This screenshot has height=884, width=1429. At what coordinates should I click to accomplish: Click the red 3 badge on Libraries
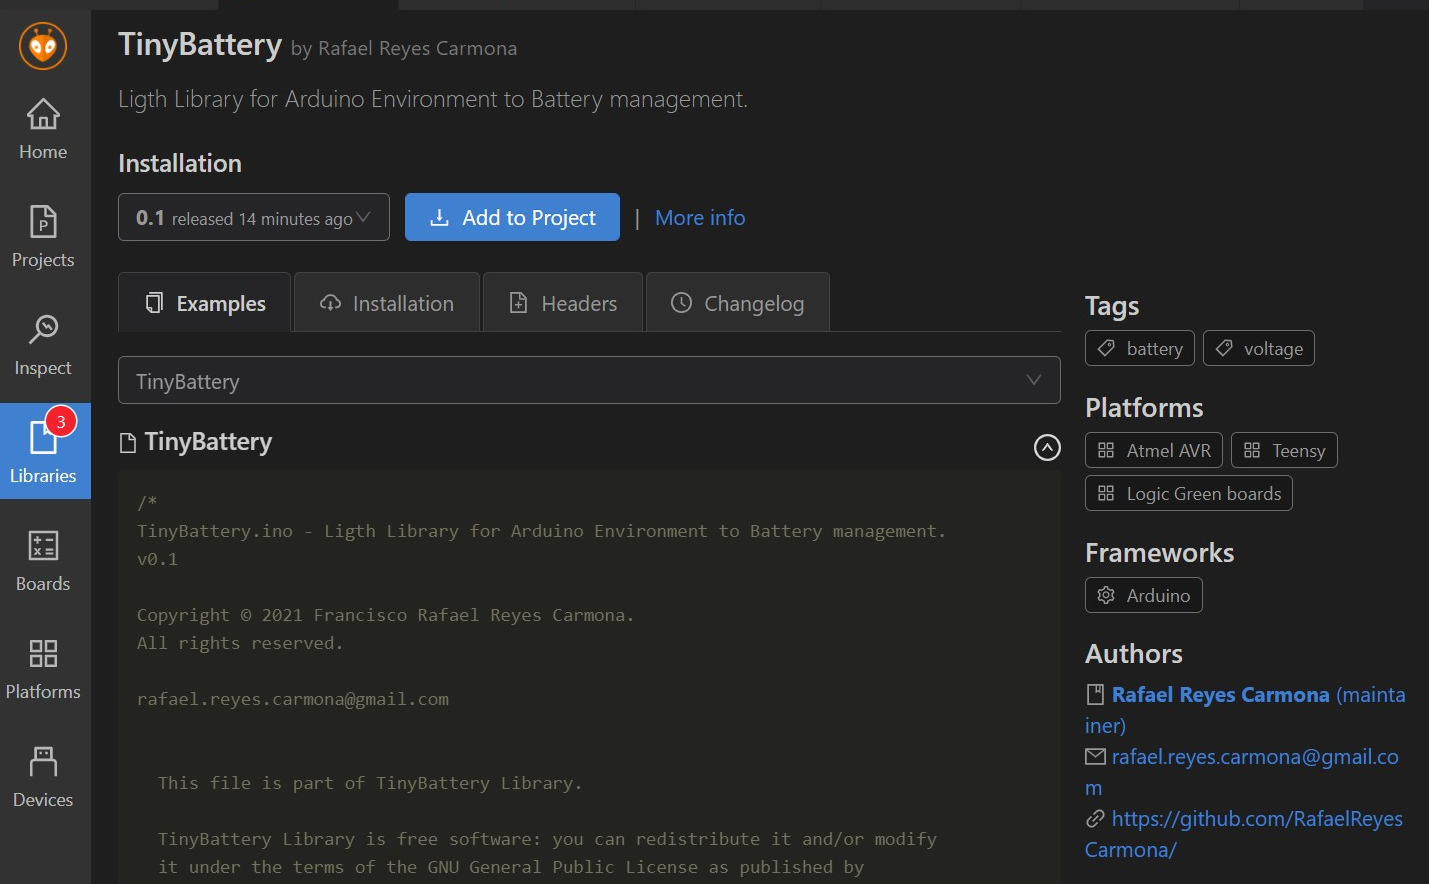(x=61, y=422)
